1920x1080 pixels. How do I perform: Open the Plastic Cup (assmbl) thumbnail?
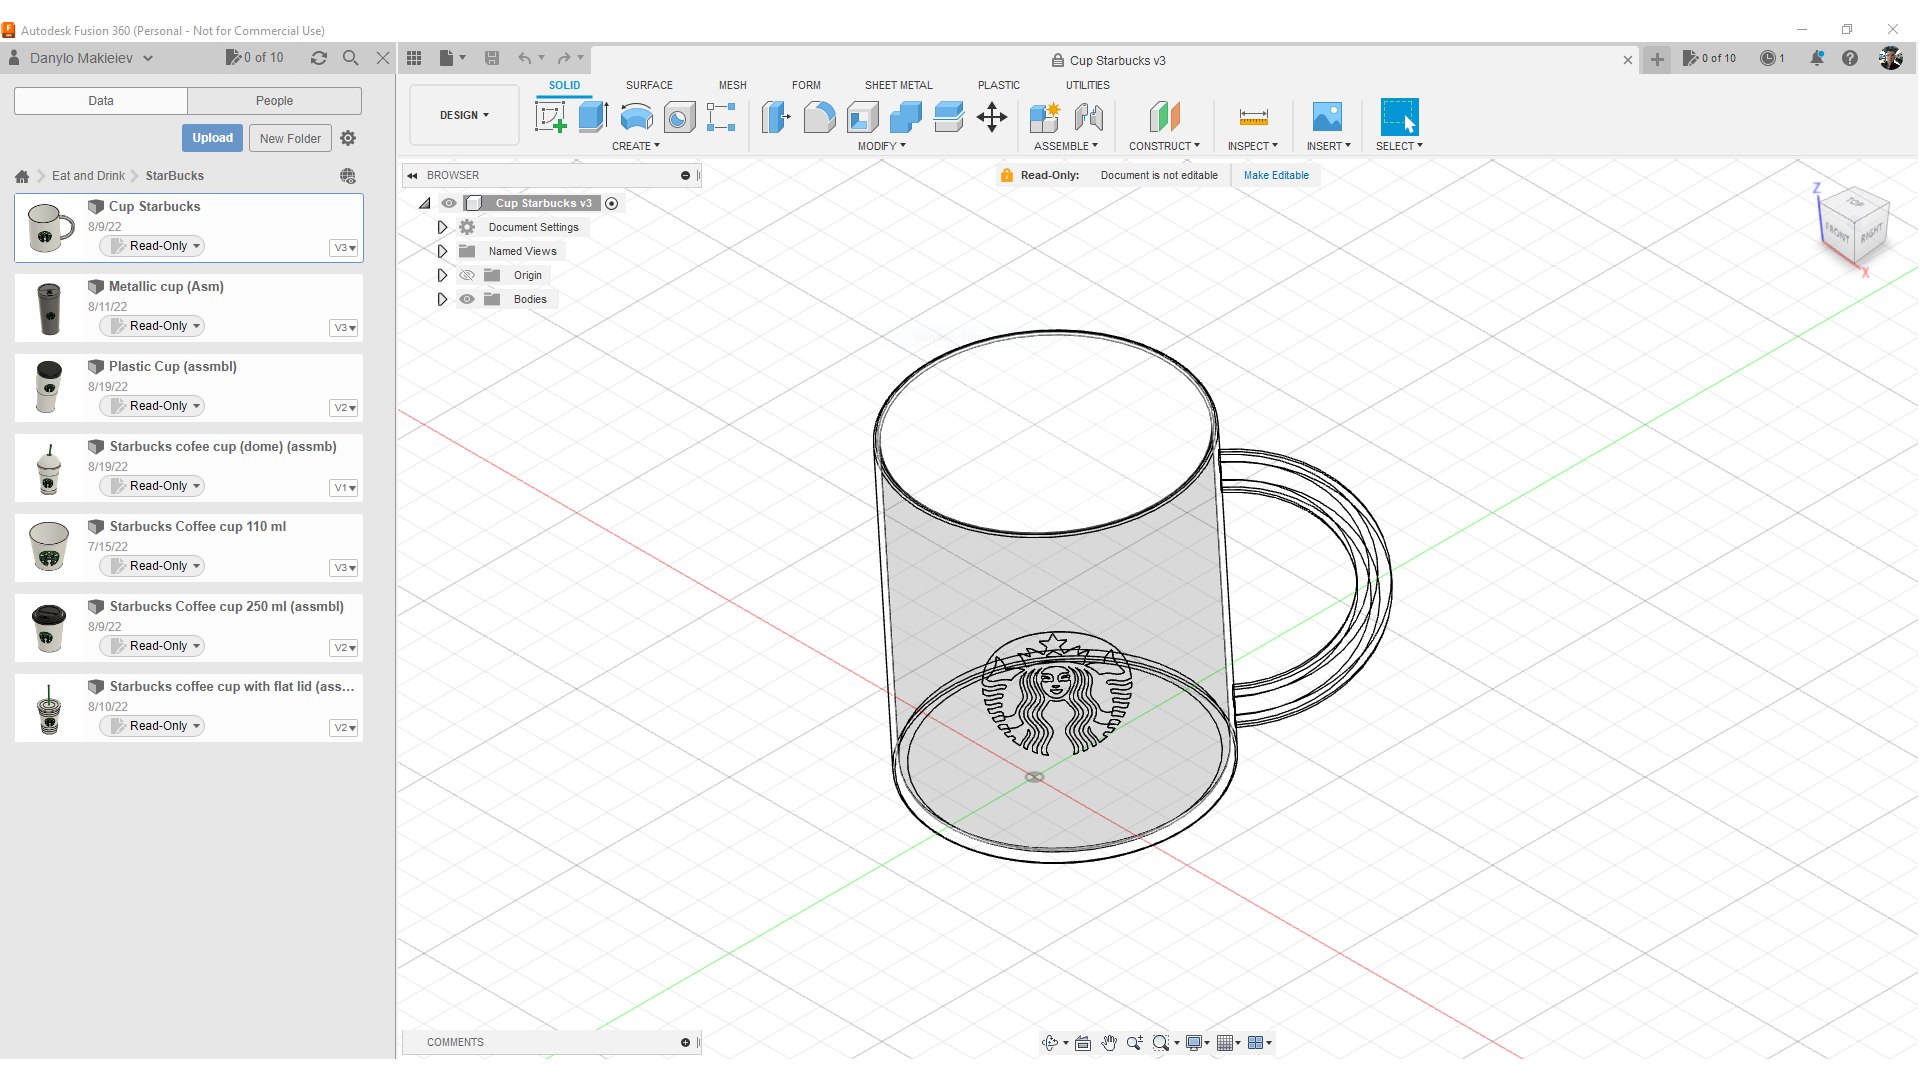tap(48, 388)
